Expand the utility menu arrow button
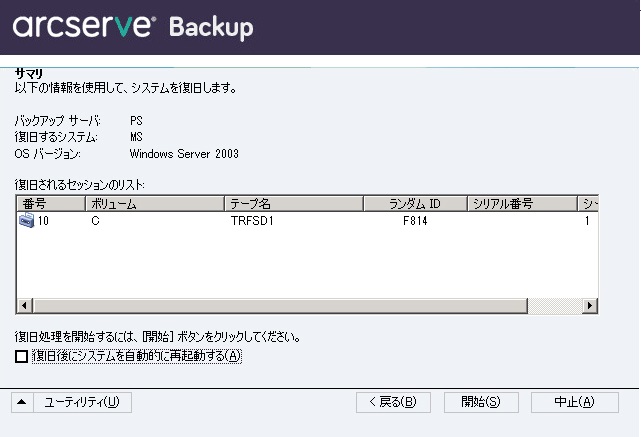Screen dimensions: 641x437 (22, 402)
